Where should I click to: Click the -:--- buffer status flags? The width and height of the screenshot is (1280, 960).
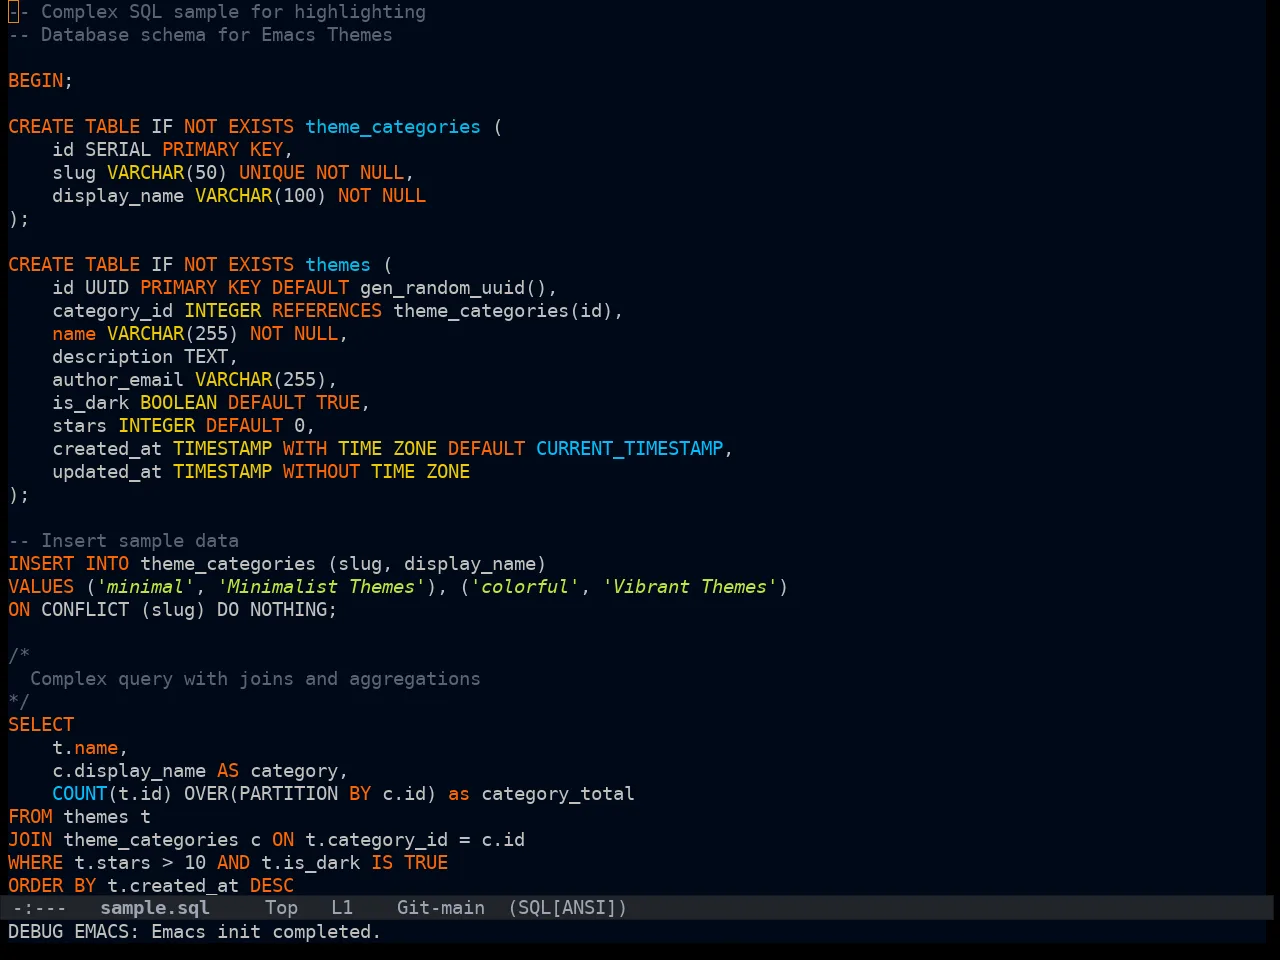(x=40, y=908)
